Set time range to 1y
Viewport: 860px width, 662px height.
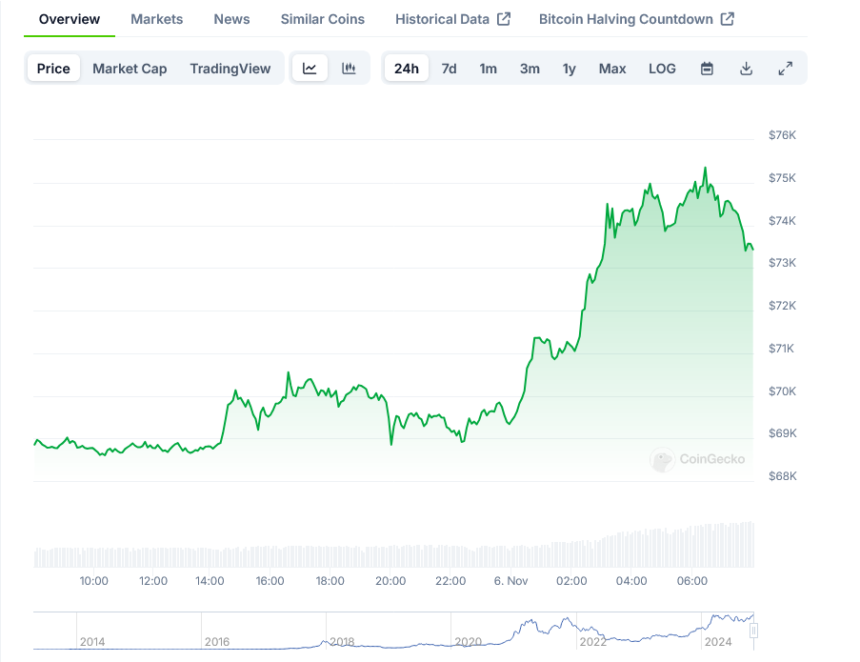569,69
